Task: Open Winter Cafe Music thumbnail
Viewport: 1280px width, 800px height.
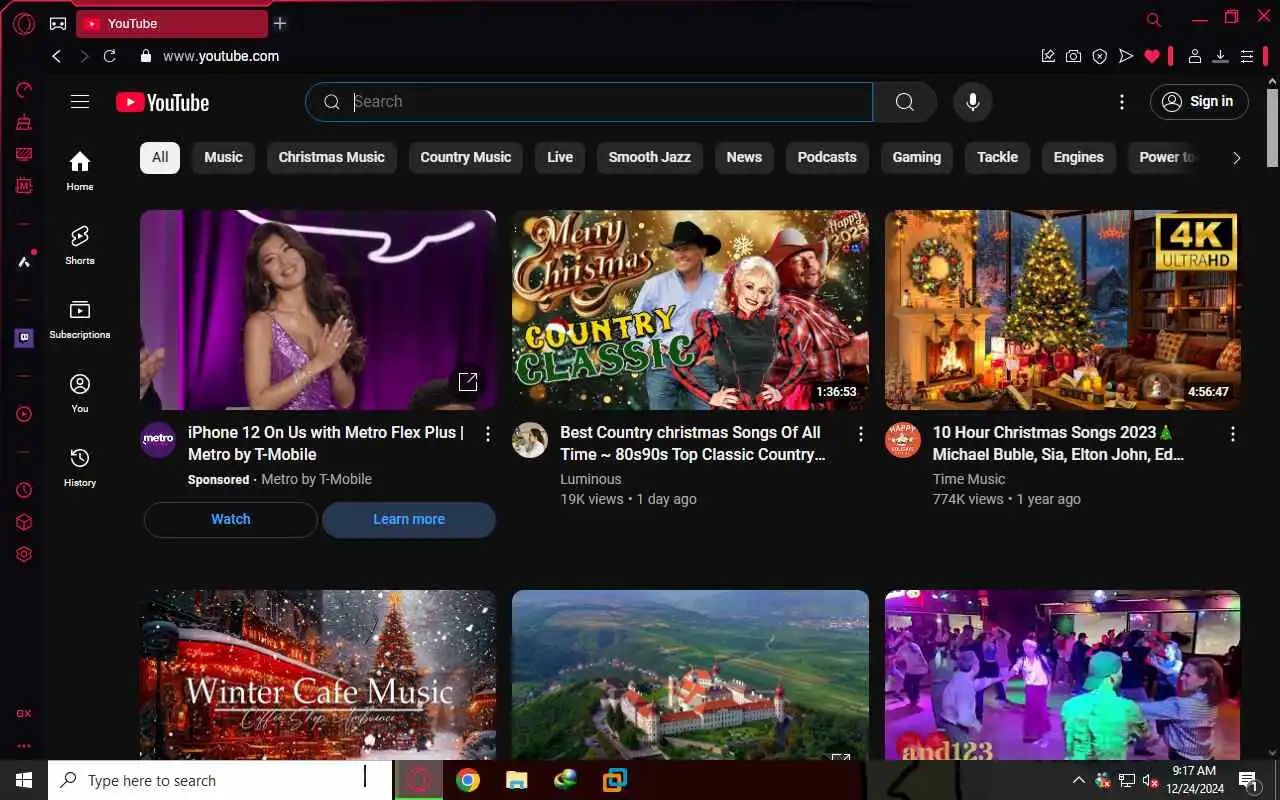Action: [x=318, y=674]
